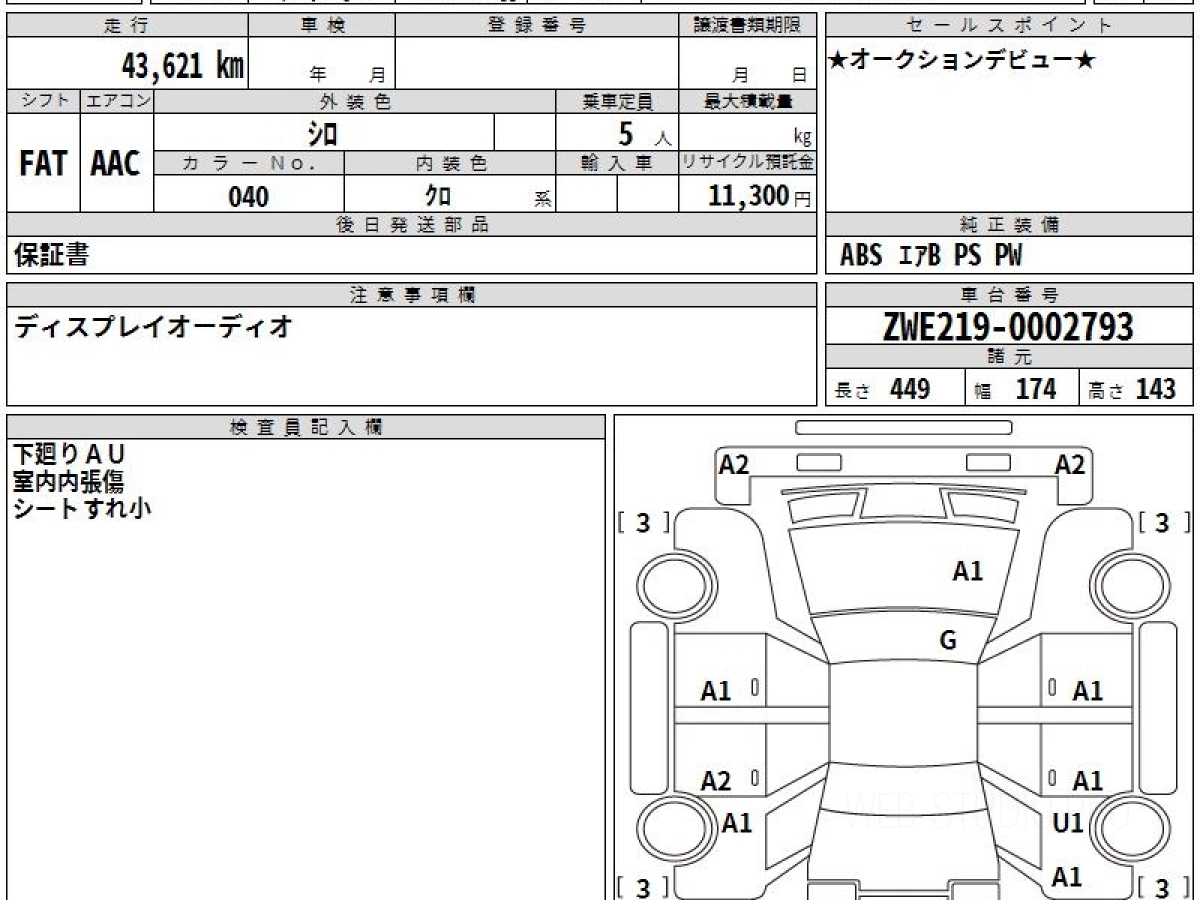This screenshot has height=900, width=1200.
Task: Click the A1 mark beside left rear wheel
Action: (737, 823)
